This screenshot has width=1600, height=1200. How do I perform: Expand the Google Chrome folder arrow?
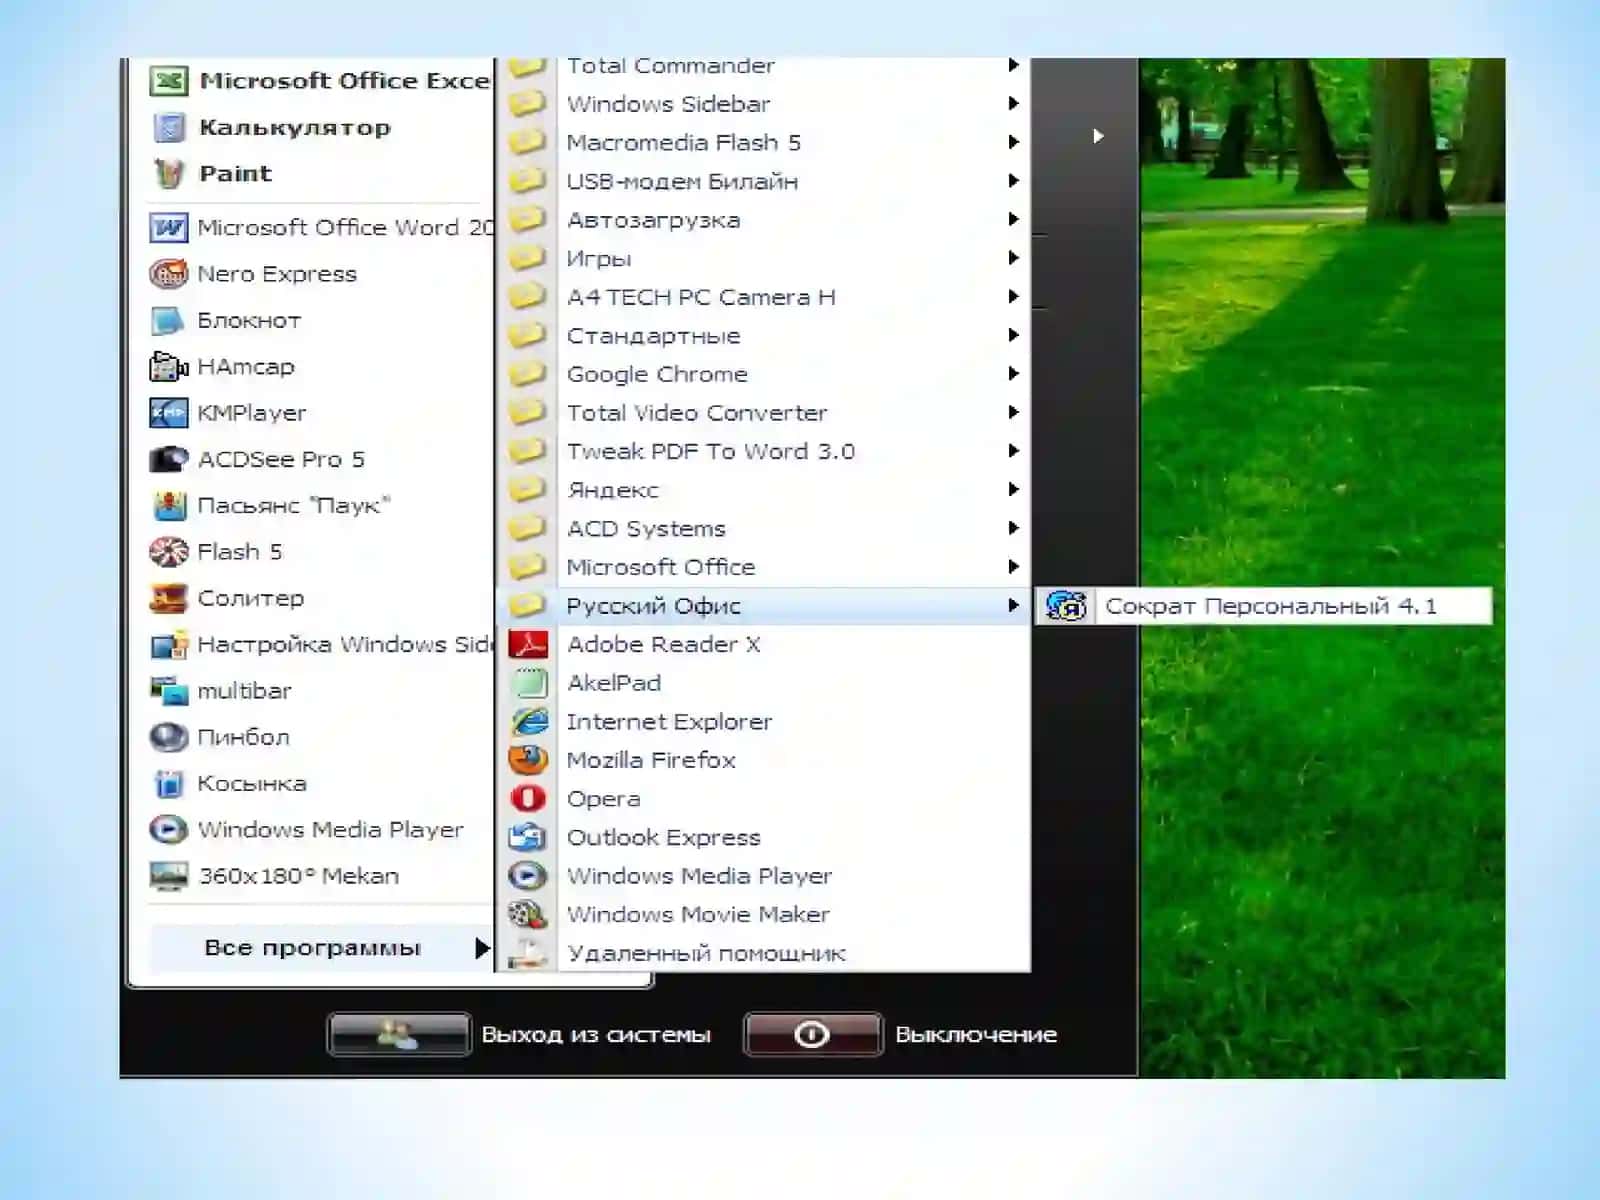click(x=1013, y=374)
